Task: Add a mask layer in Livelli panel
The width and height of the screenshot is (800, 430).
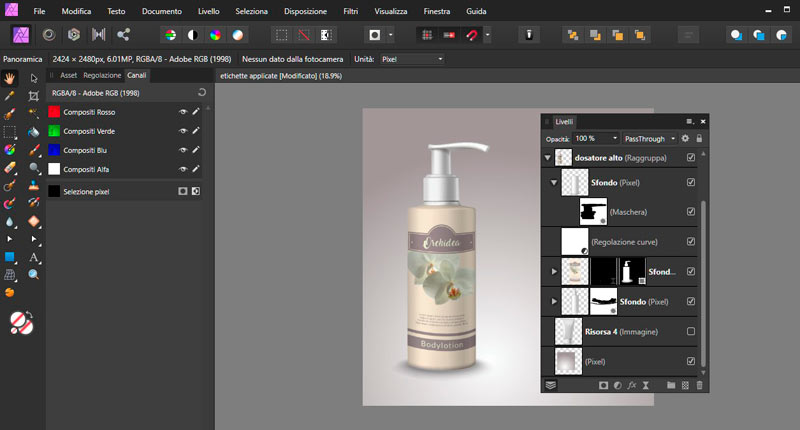Action: [x=604, y=386]
